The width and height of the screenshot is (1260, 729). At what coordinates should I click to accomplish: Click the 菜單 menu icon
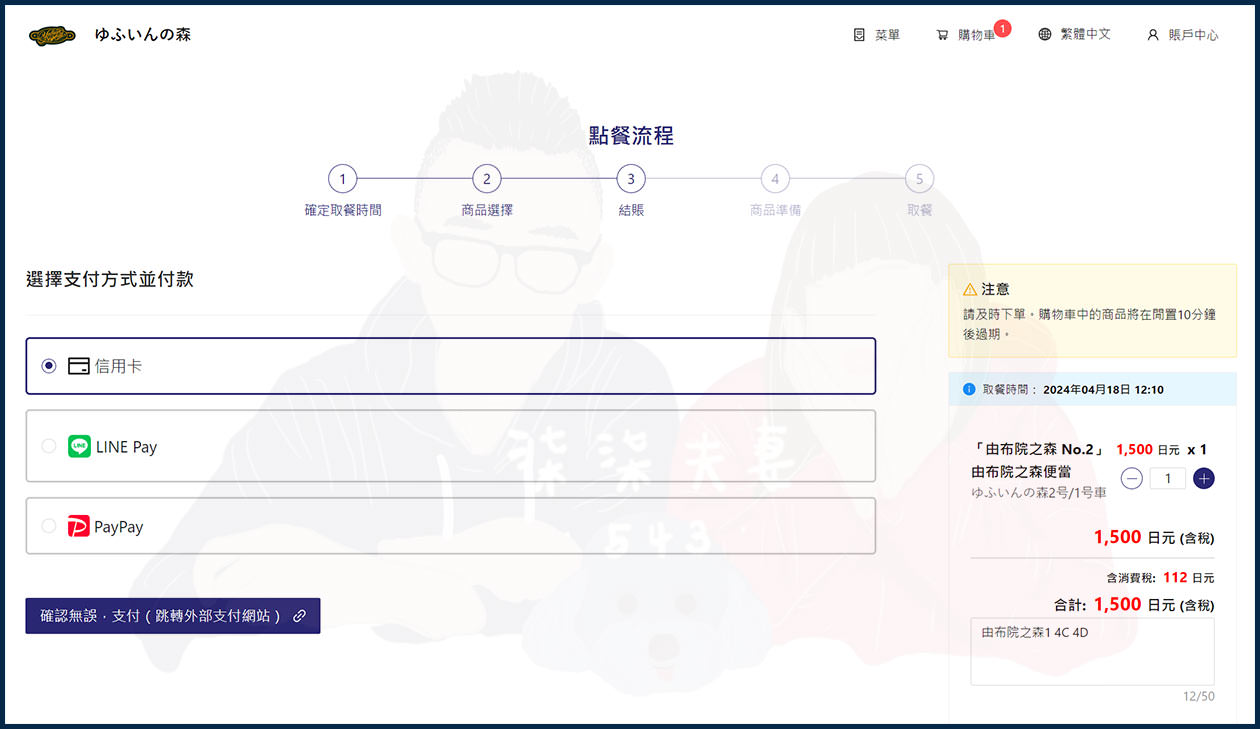click(860, 33)
